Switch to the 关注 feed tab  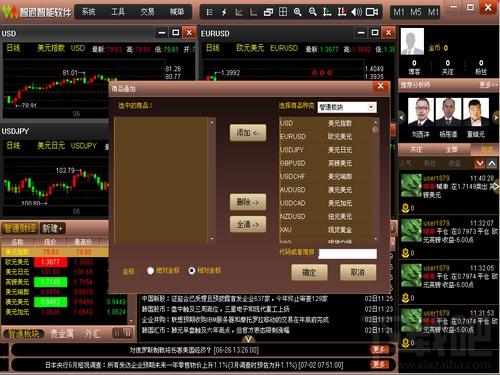pyautogui.click(x=416, y=149)
